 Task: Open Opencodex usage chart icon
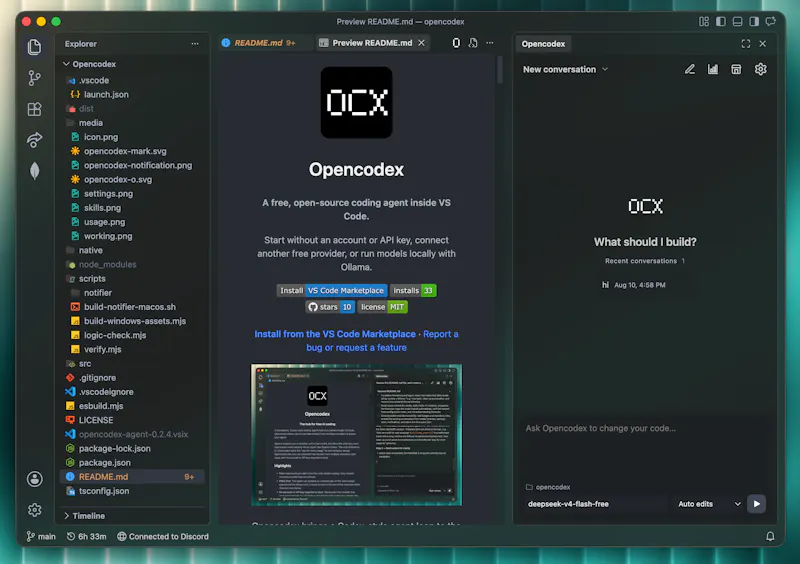(x=713, y=69)
